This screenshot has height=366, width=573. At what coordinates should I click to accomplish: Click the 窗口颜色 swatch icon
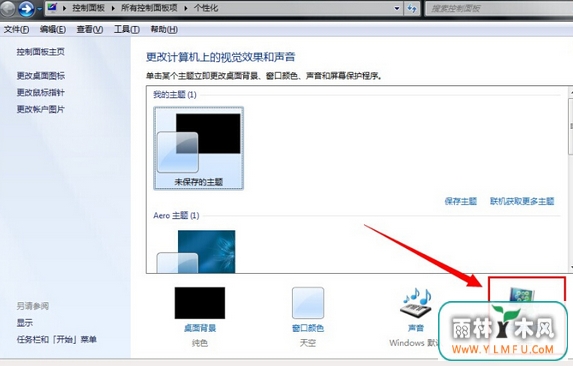click(308, 303)
